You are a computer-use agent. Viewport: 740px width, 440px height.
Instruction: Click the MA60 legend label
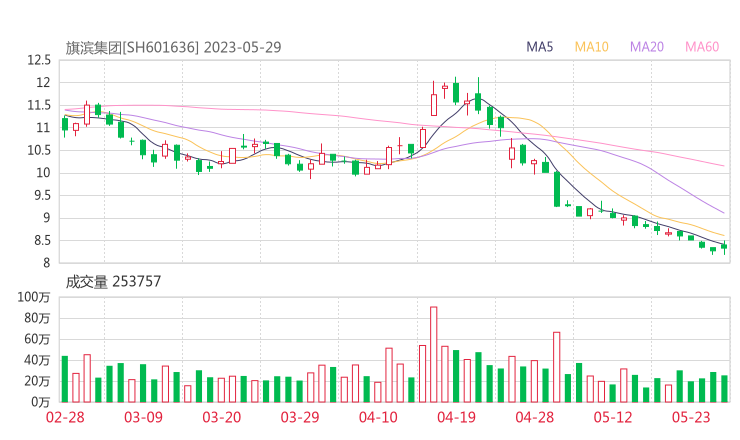click(702, 47)
